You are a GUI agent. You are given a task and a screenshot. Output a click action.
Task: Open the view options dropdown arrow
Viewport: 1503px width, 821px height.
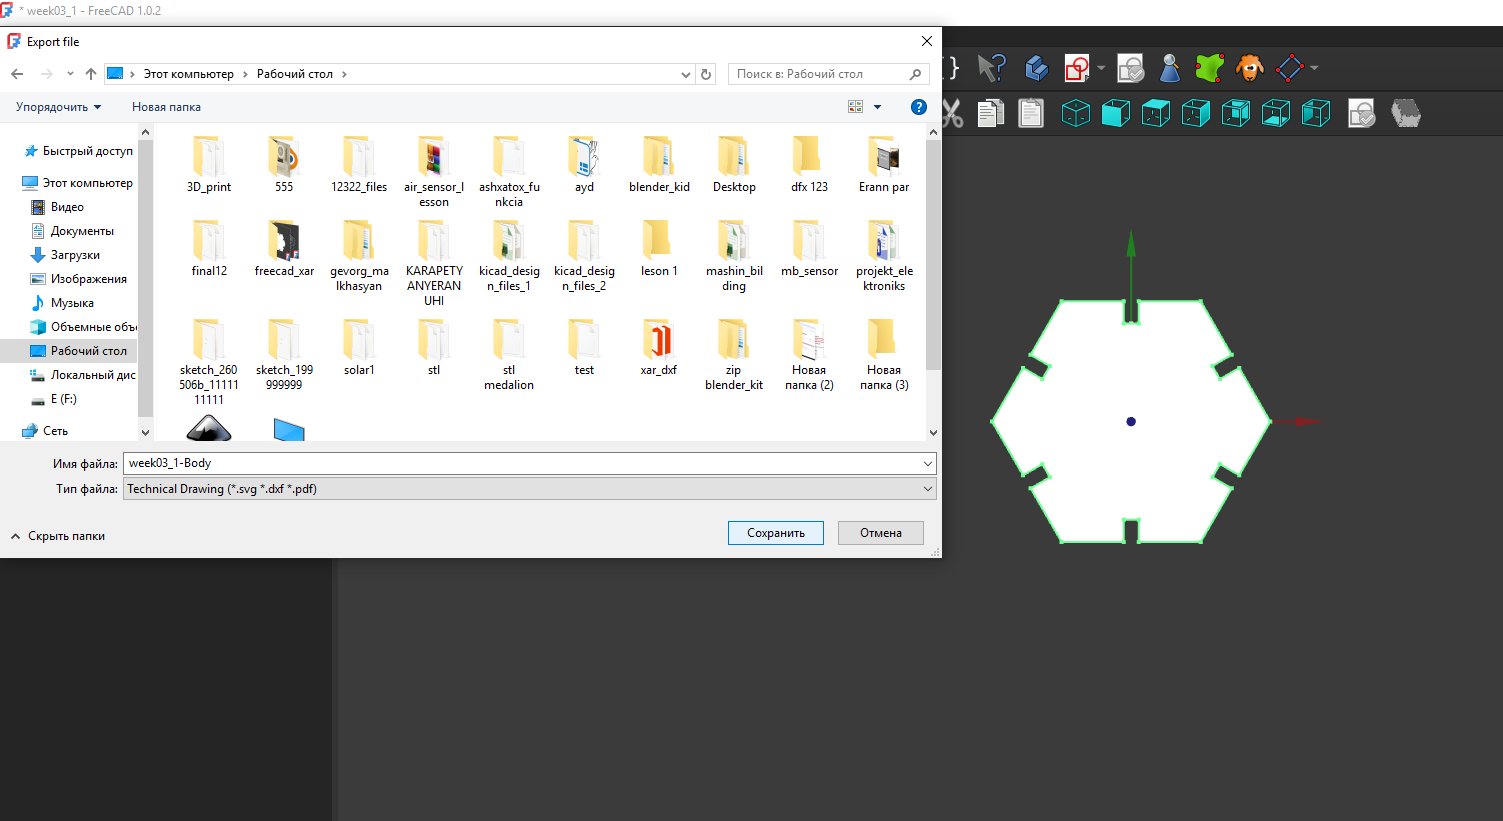pyautogui.click(x=878, y=107)
